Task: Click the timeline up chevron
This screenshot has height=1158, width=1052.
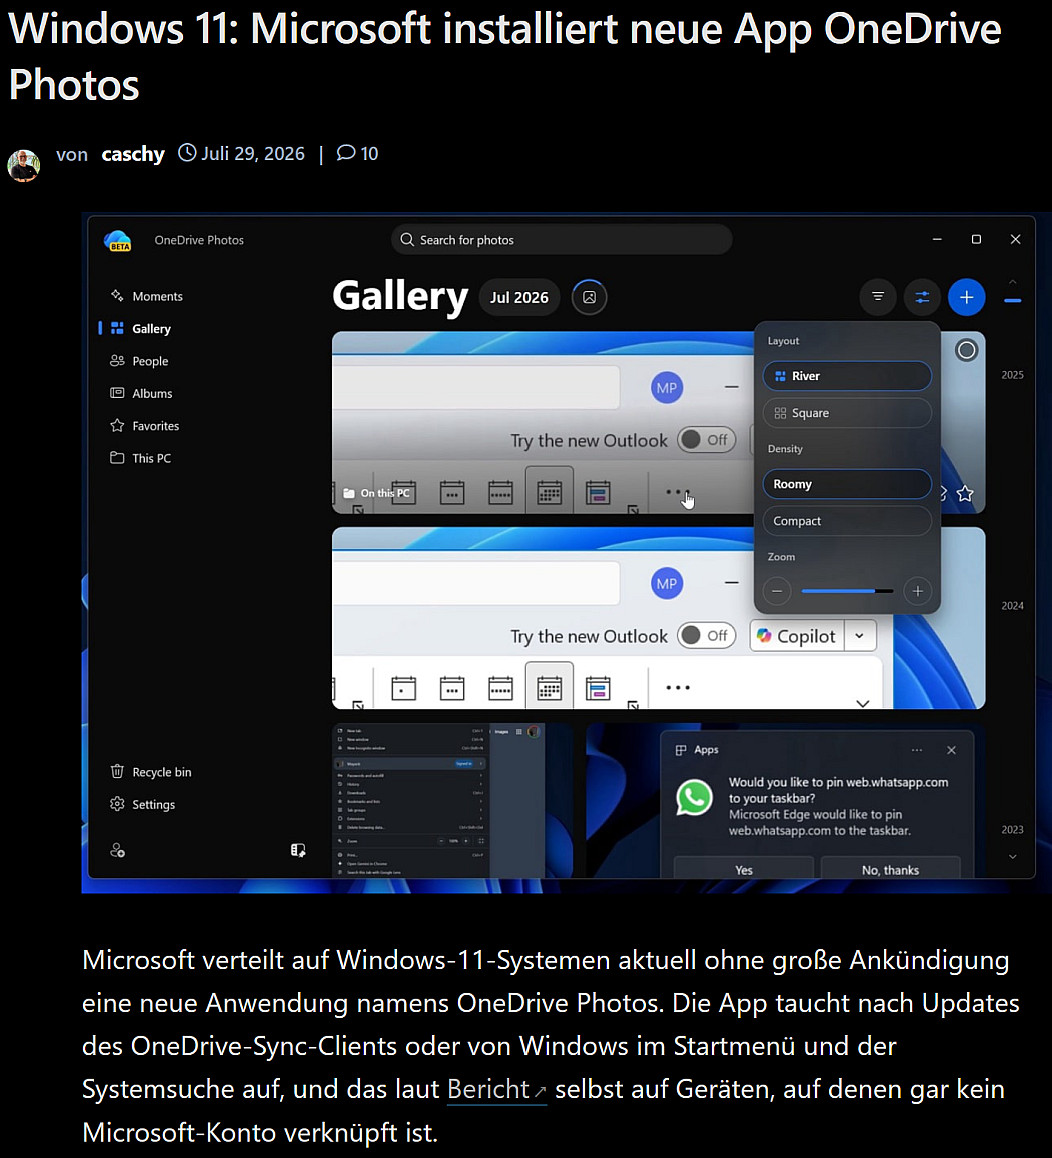Action: tap(1012, 282)
